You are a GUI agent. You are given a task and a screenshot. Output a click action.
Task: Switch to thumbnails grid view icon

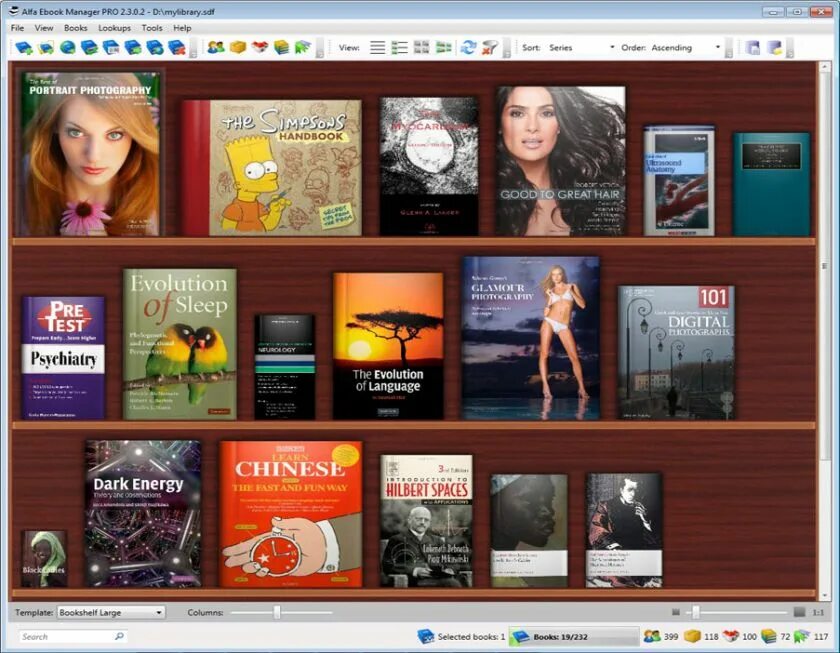pos(422,48)
